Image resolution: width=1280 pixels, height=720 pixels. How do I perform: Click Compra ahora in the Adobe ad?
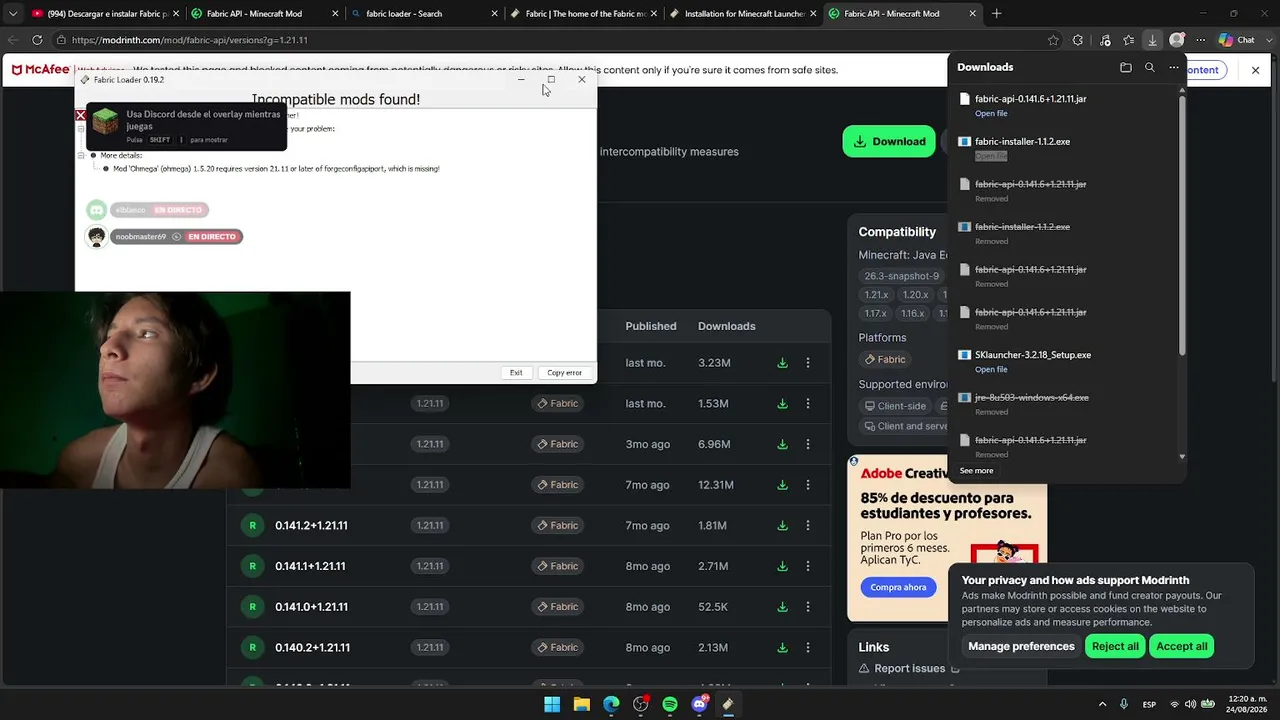[898, 587]
